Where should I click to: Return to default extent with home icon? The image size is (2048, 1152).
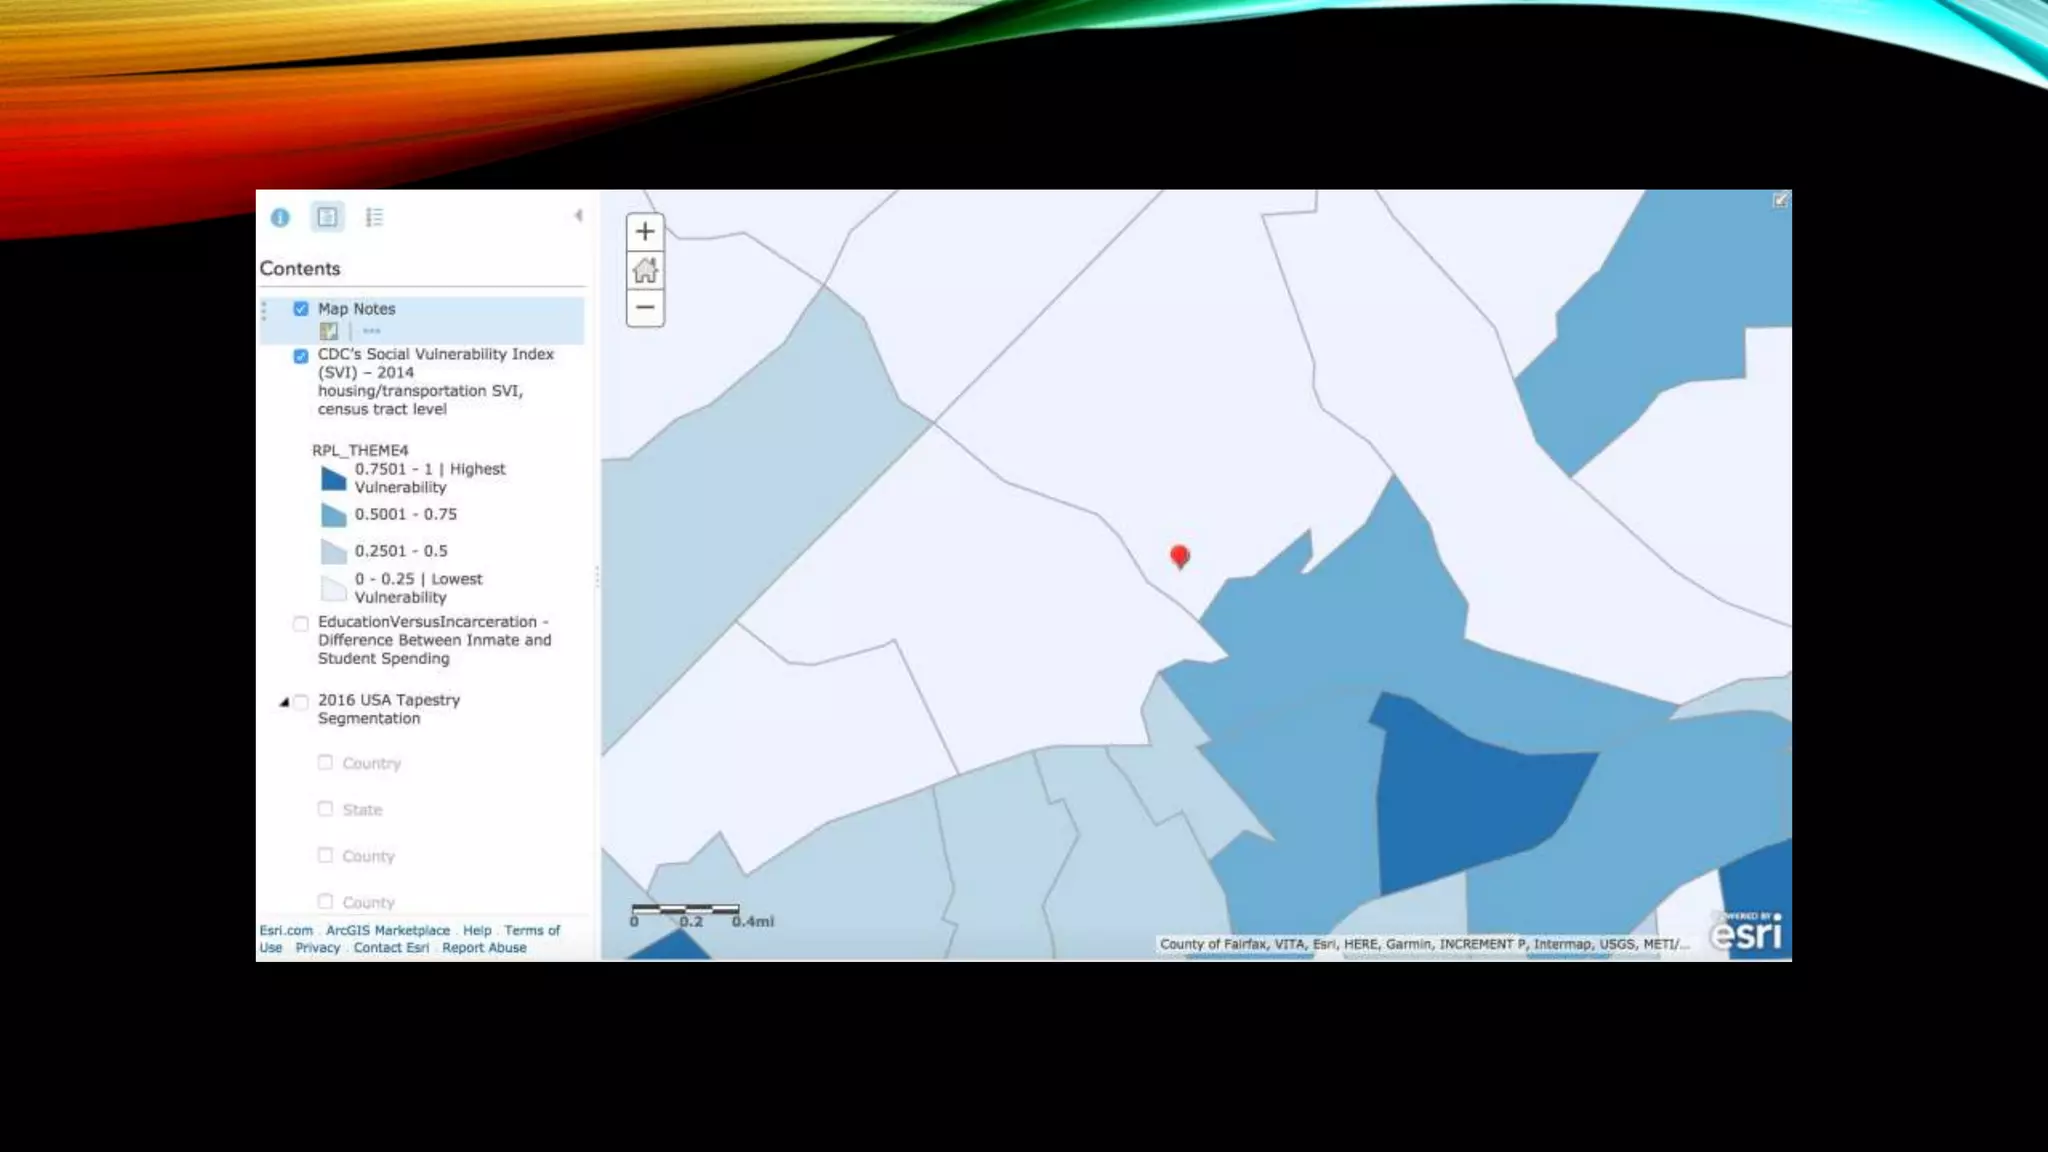point(645,270)
